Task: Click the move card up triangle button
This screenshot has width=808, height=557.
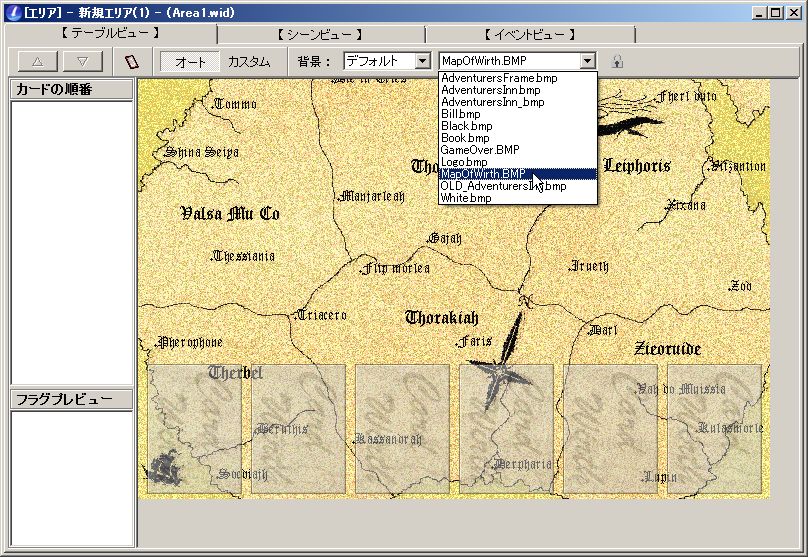Action: pos(38,62)
